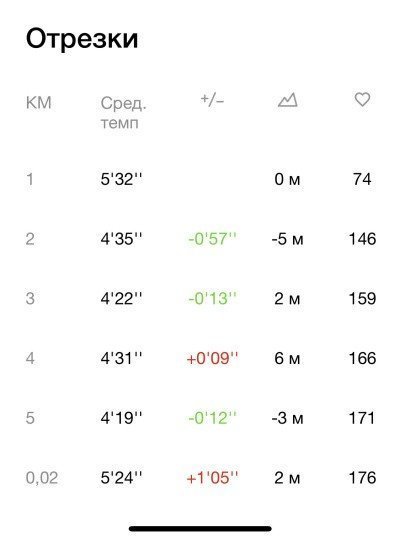
Task: Tap the elevation mountain icon header
Action: pyautogui.click(x=287, y=100)
